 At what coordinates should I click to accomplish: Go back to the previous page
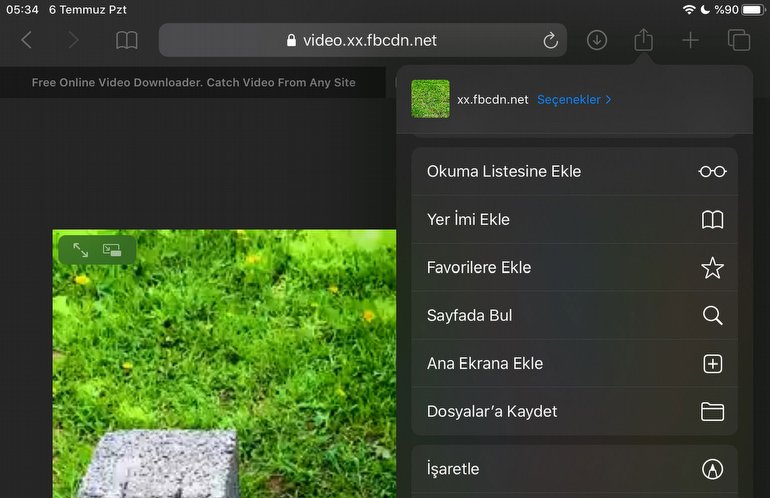[27, 40]
